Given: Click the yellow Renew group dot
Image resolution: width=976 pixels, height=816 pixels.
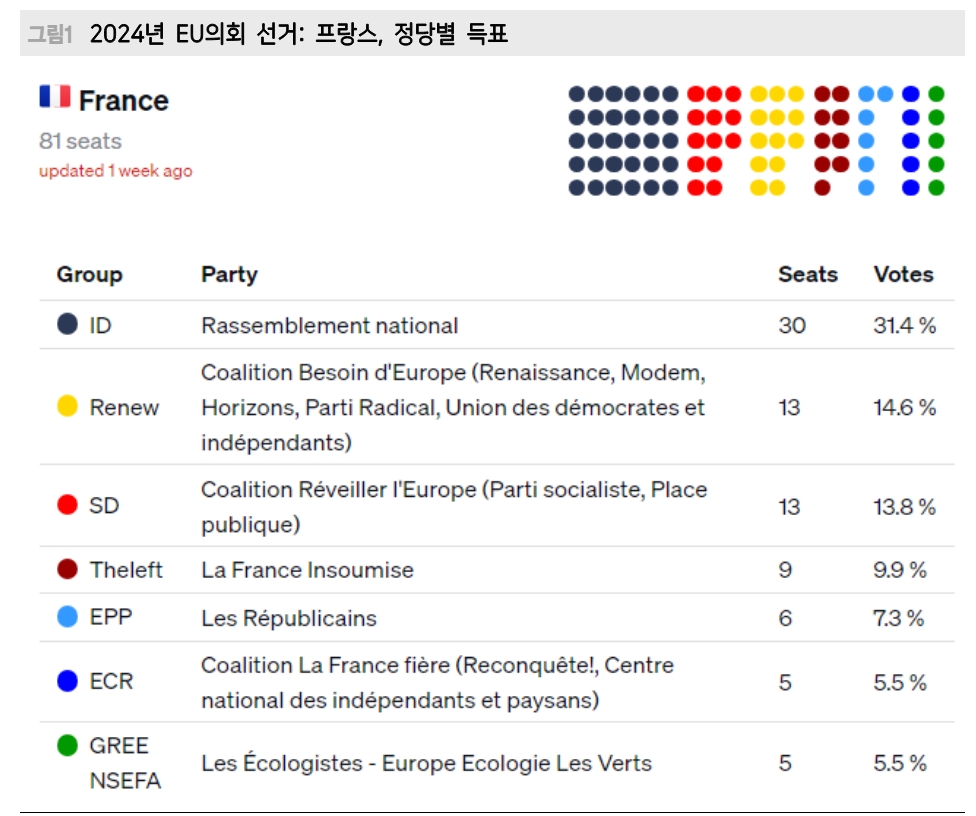Looking at the screenshot, I should [x=67, y=406].
